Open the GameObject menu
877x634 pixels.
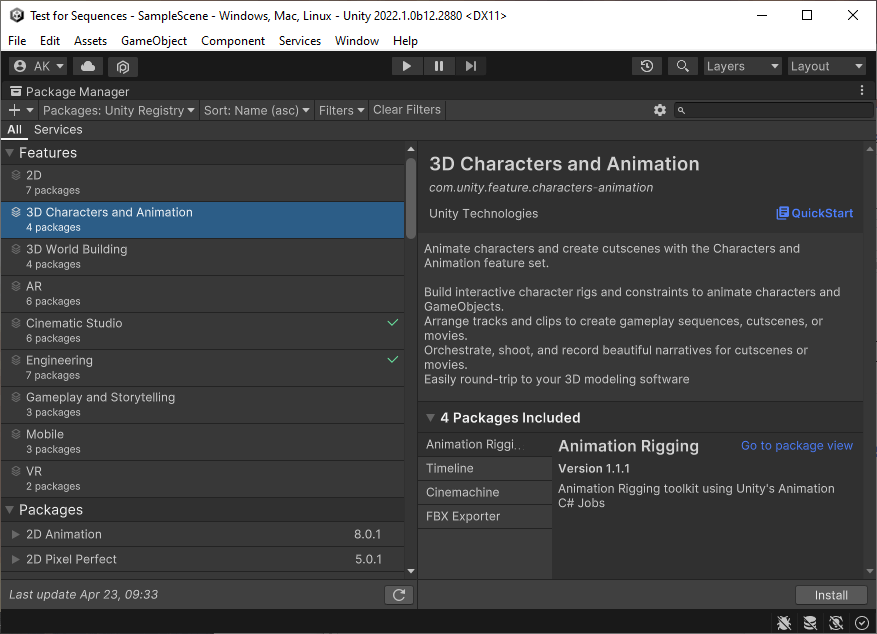pyautogui.click(x=154, y=41)
